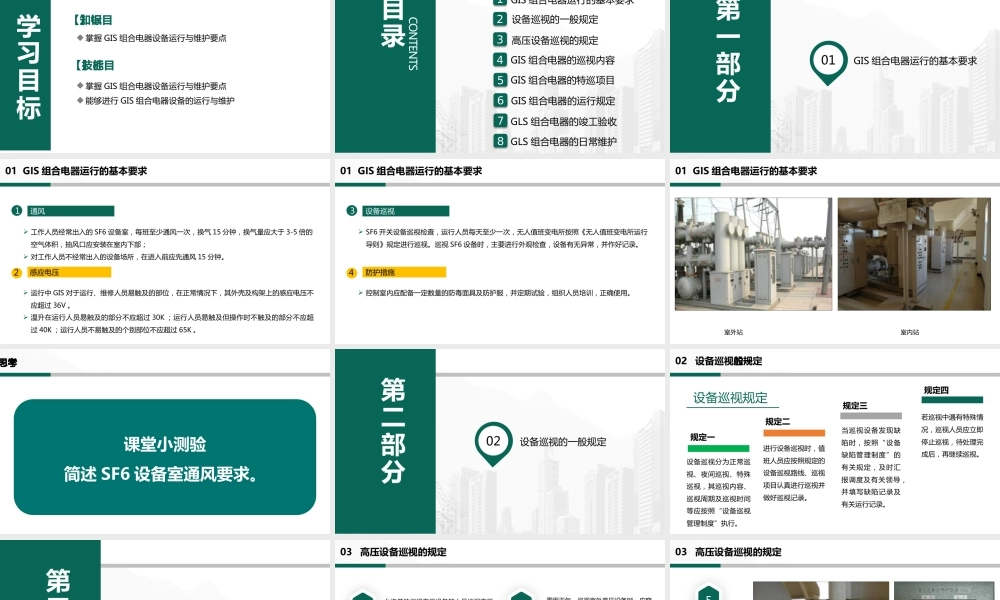Click the GLS 组合电器的竣工验收 entry
This screenshot has width=1000, height=600.
563,121
